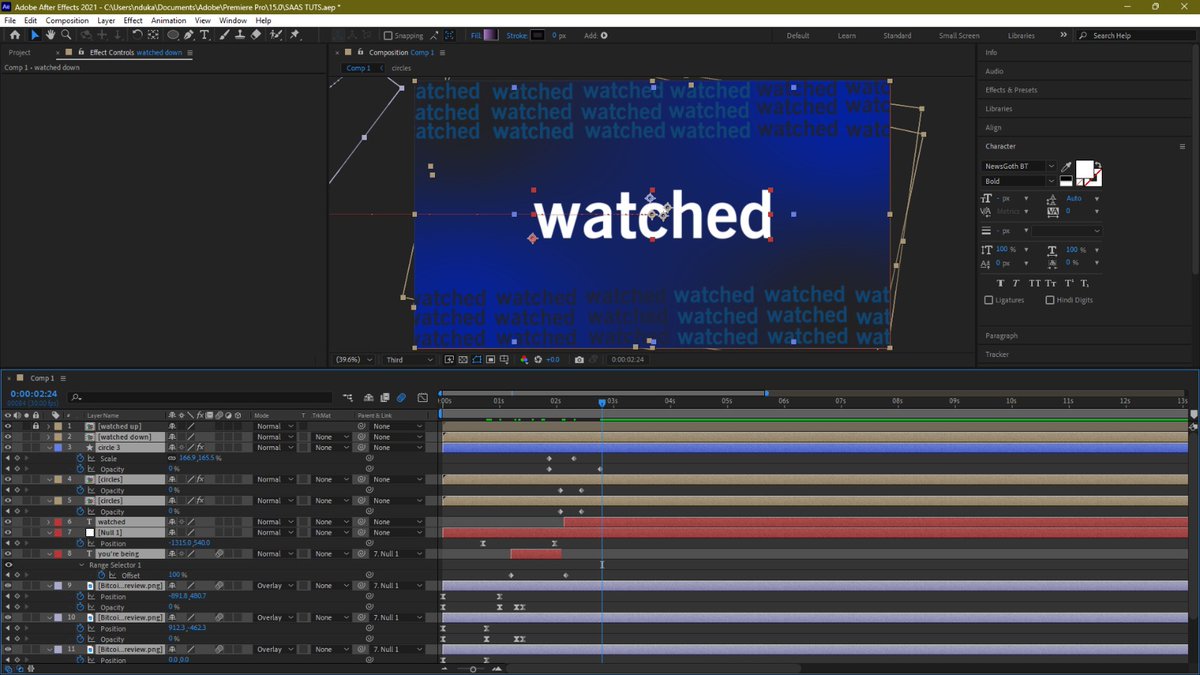This screenshot has width=1200, height=675.
Task: Open the Third resolution dropdown
Action: (409, 360)
